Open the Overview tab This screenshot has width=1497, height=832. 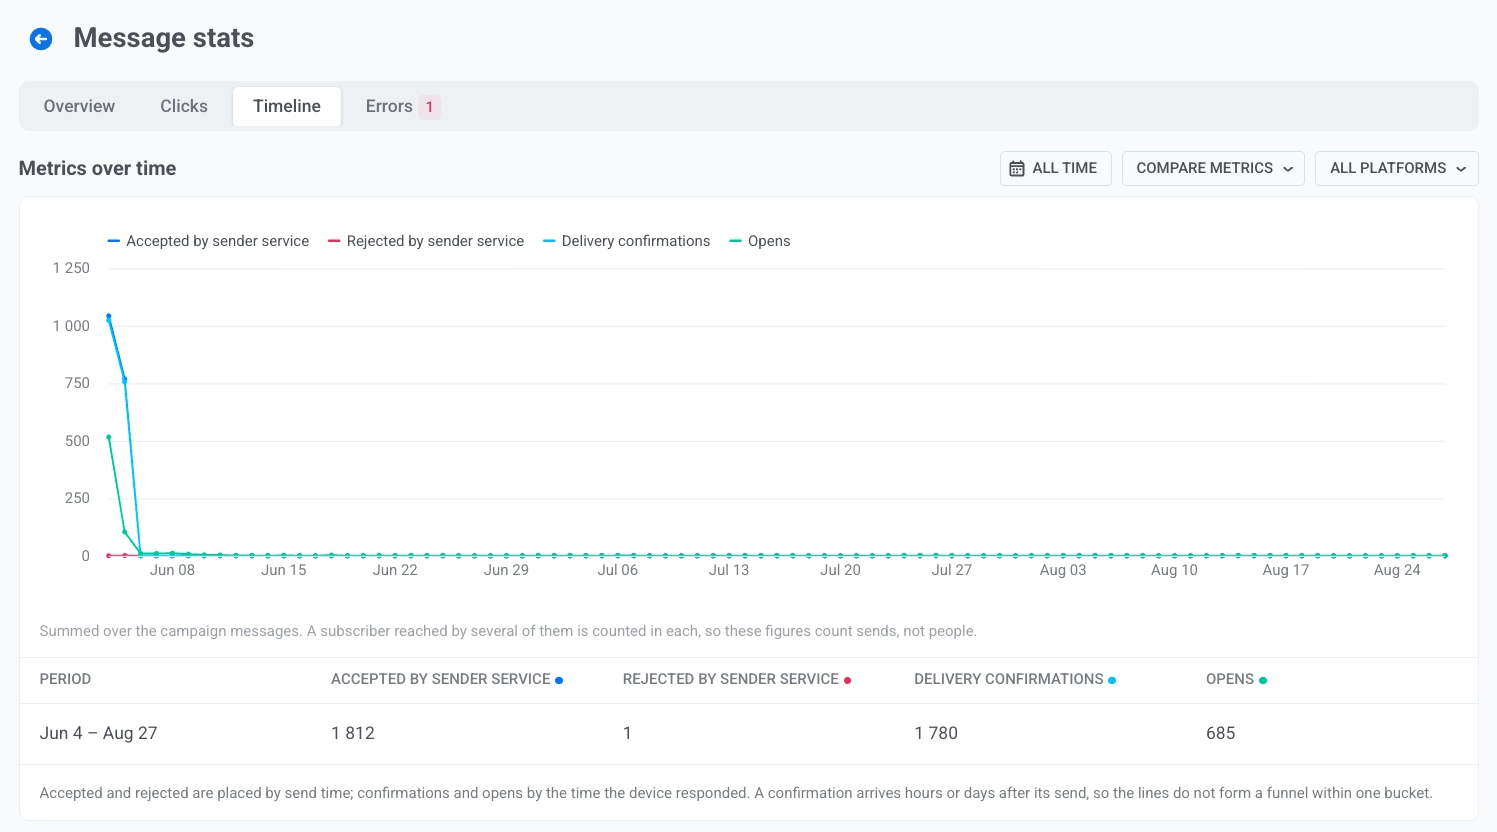(x=79, y=106)
